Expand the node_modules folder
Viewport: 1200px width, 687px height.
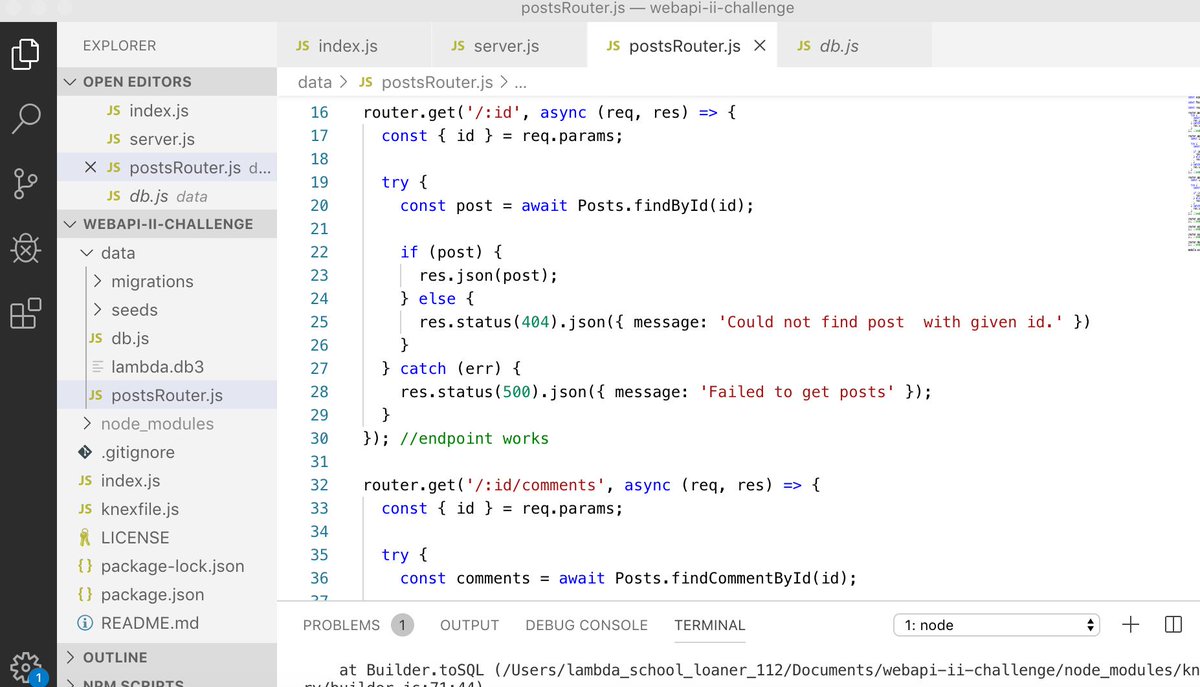[87, 423]
